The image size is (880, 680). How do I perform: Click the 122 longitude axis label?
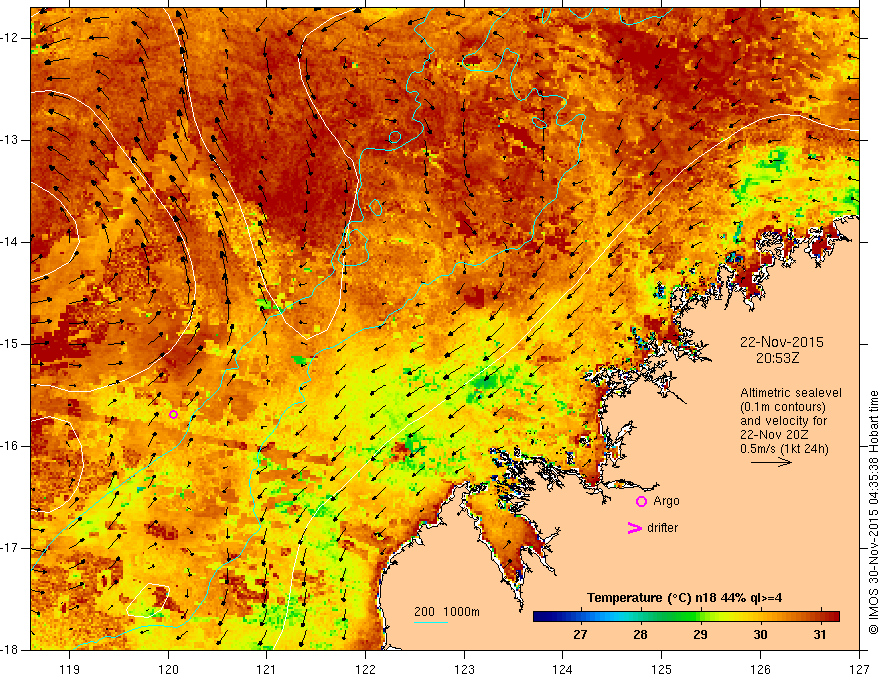coord(365,670)
